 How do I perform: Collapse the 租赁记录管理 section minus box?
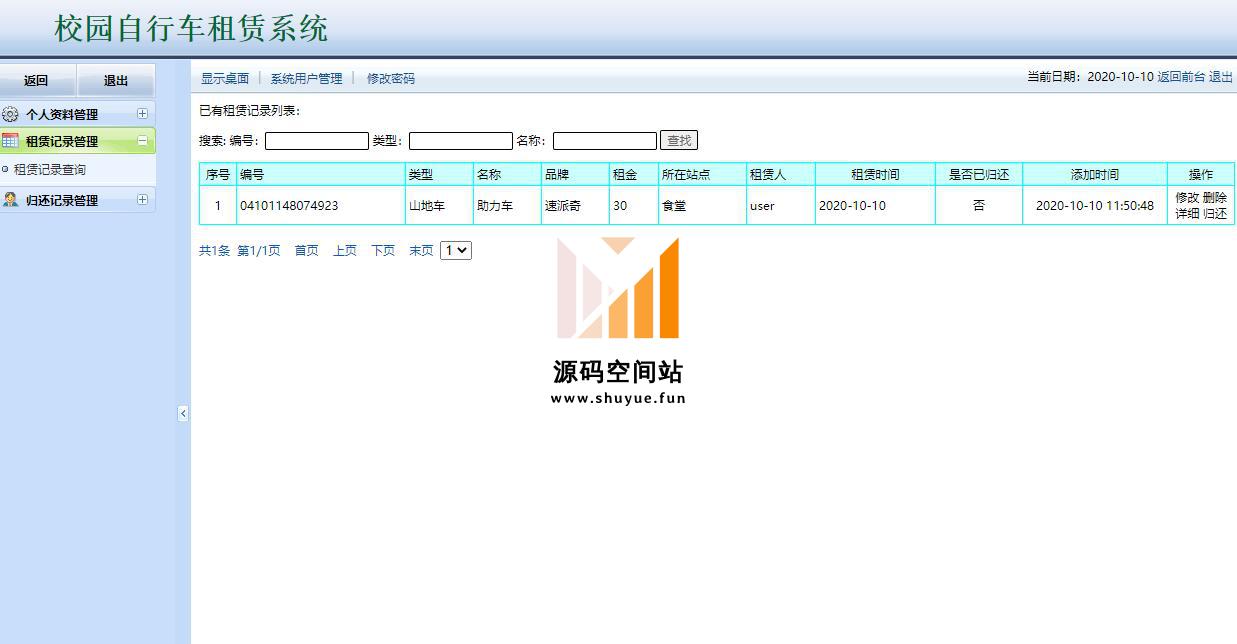(x=142, y=141)
